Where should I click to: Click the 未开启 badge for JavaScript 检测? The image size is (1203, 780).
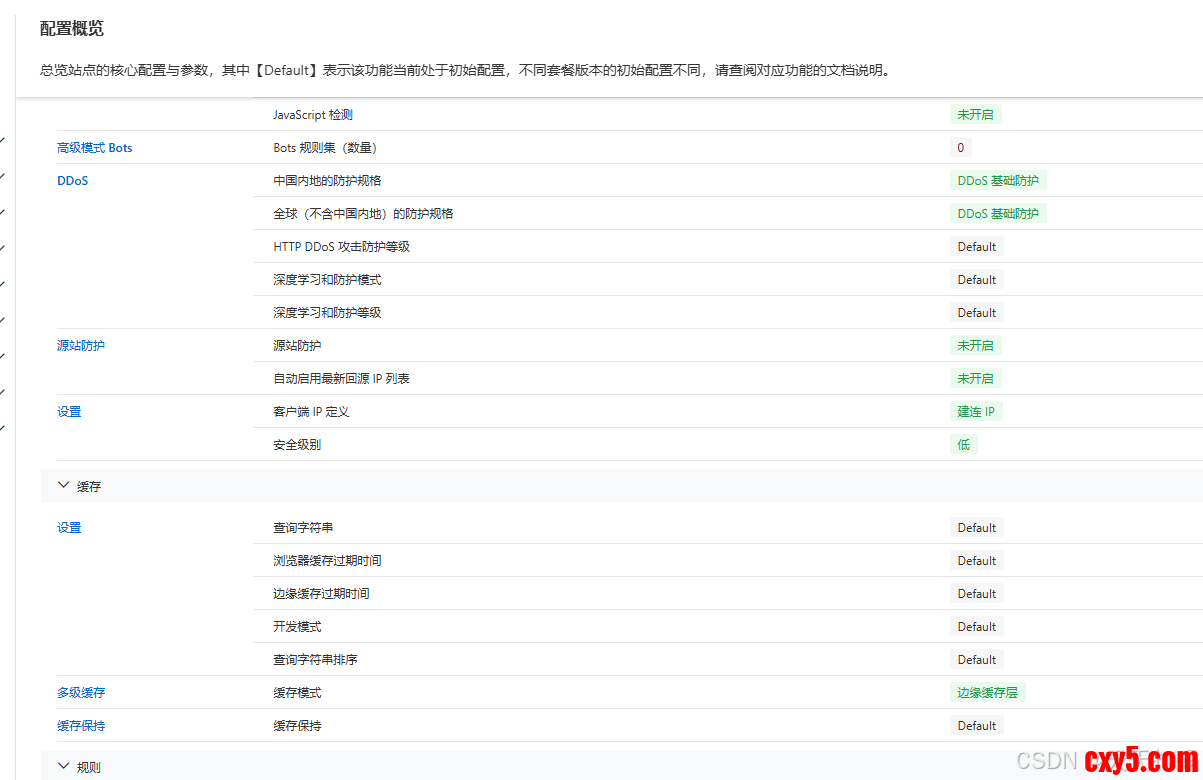[x=974, y=115]
